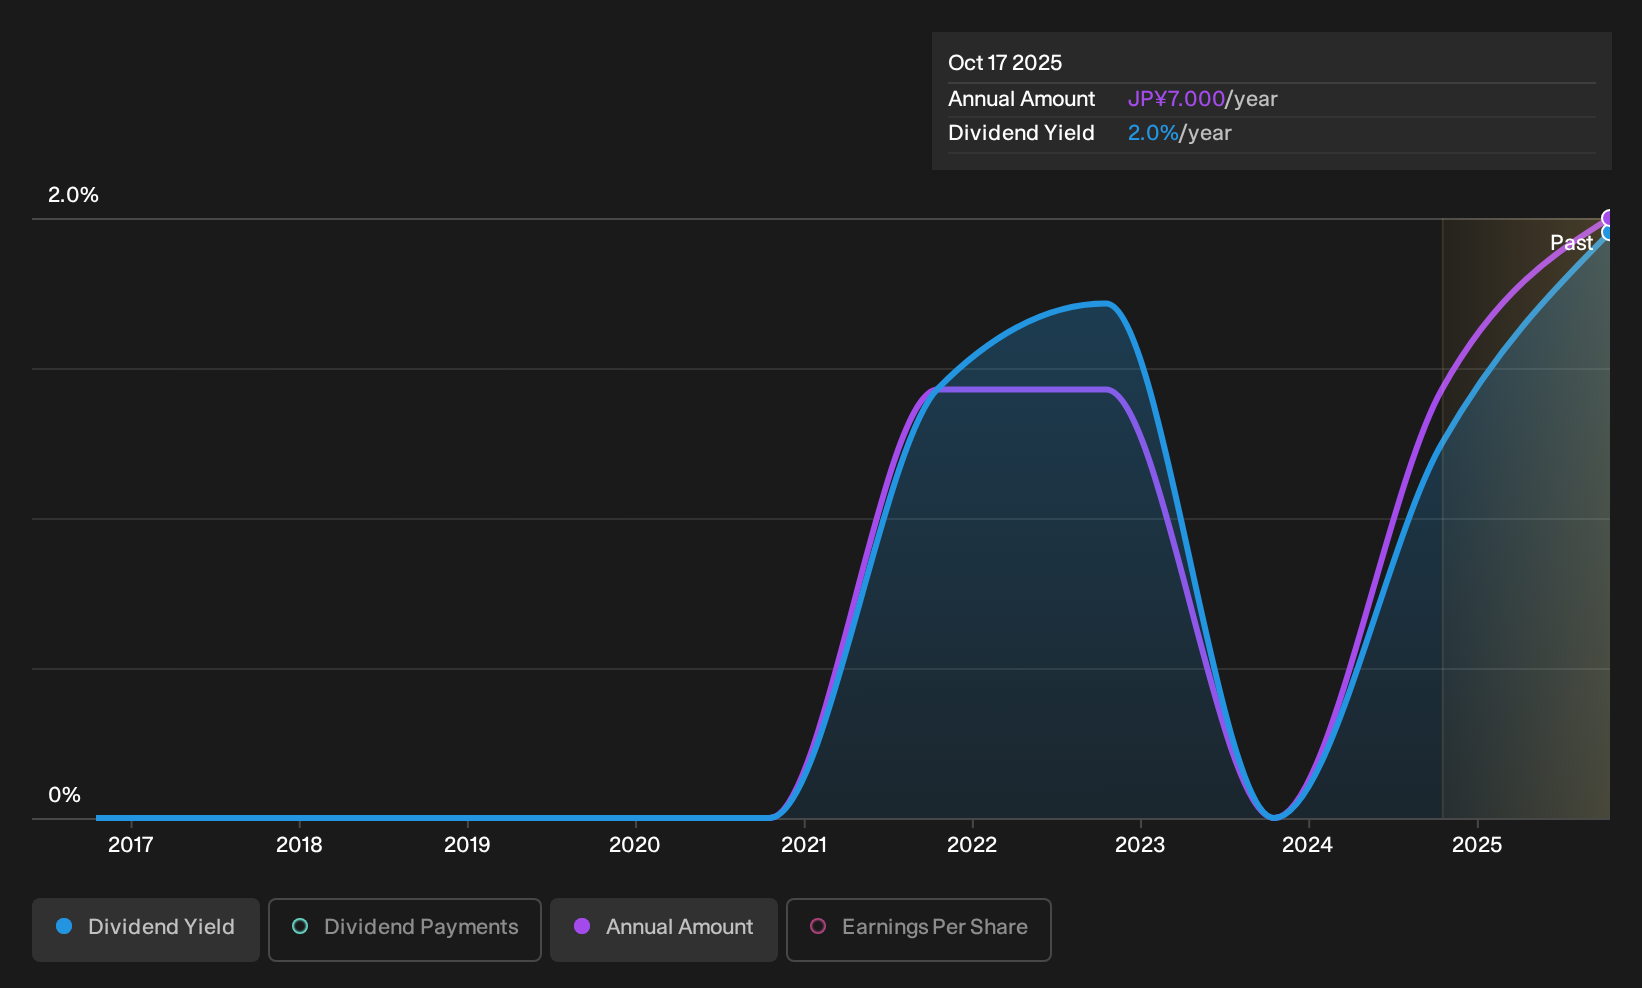This screenshot has width=1642, height=988.
Task: Click the 2021 x-axis label
Action: tap(804, 845)
